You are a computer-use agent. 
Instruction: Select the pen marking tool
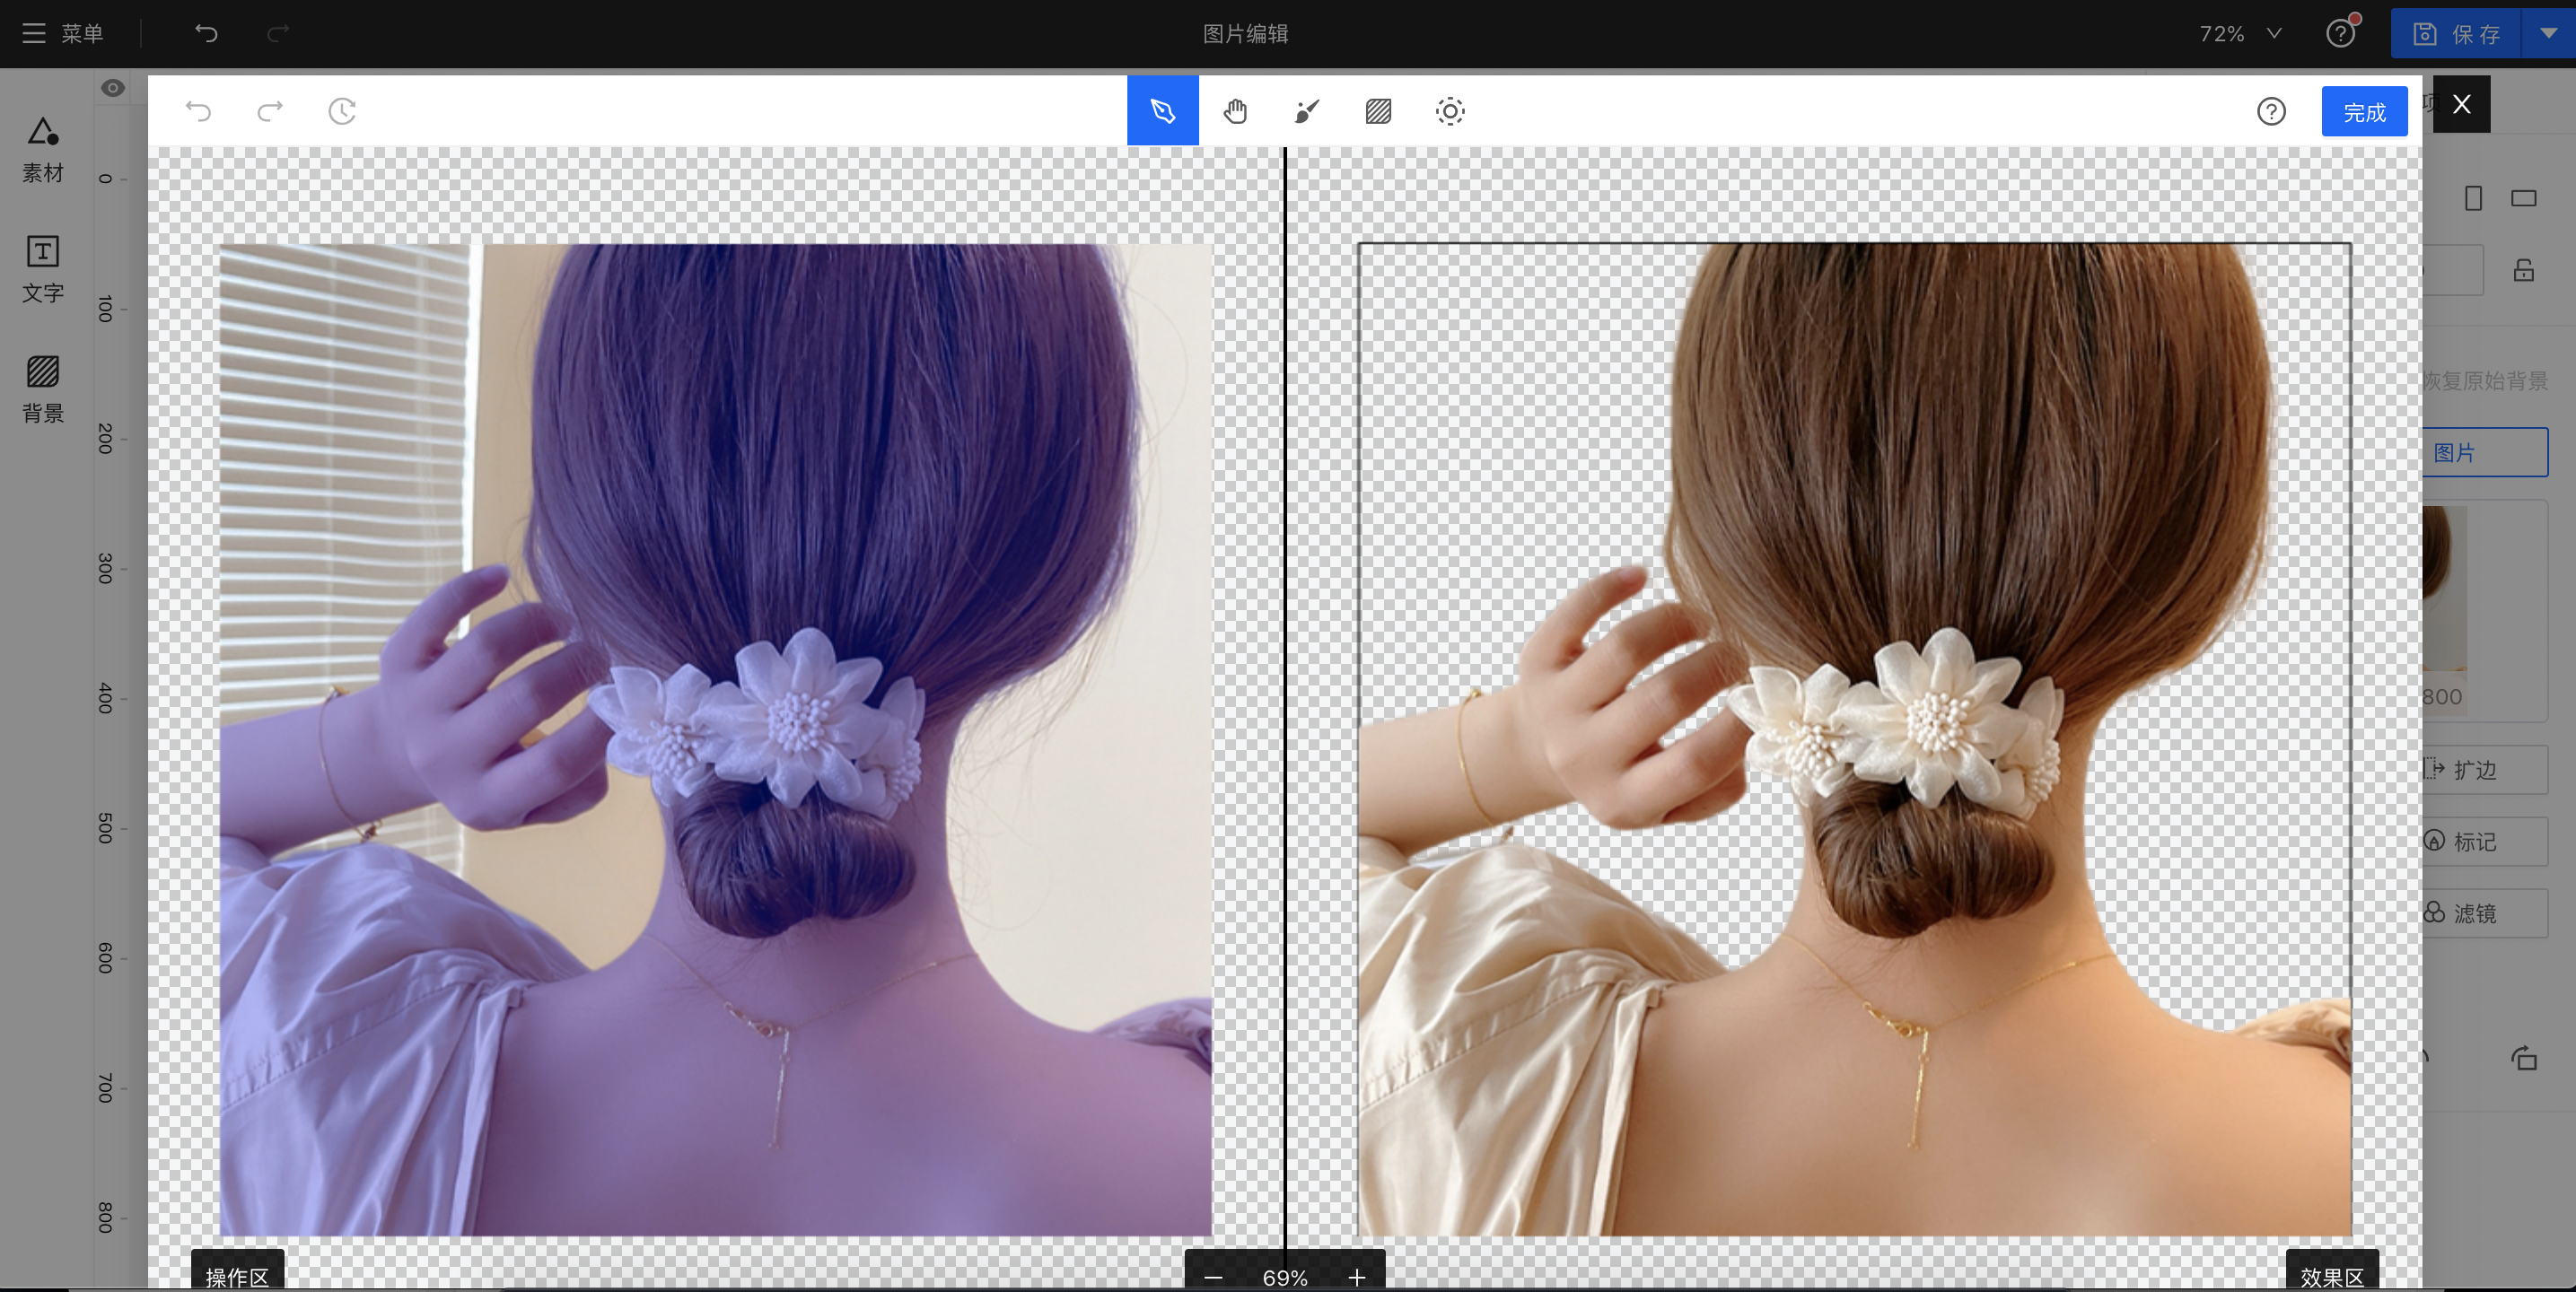[1163, 111]
